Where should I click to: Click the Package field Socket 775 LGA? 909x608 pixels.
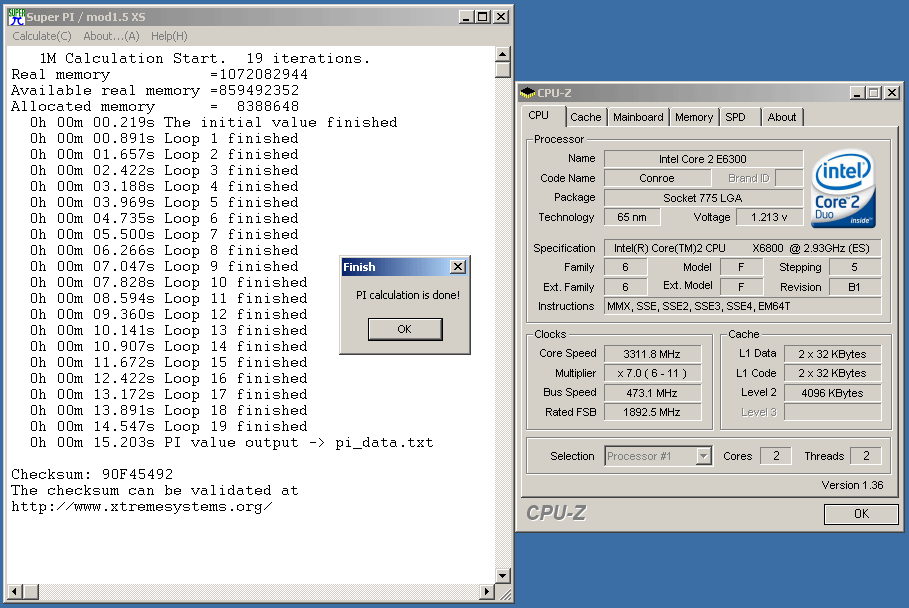[x=703, y=198]
